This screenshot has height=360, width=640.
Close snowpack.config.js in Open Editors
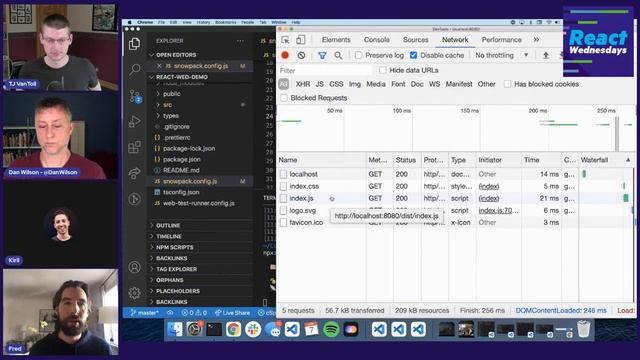click(159, 66)
